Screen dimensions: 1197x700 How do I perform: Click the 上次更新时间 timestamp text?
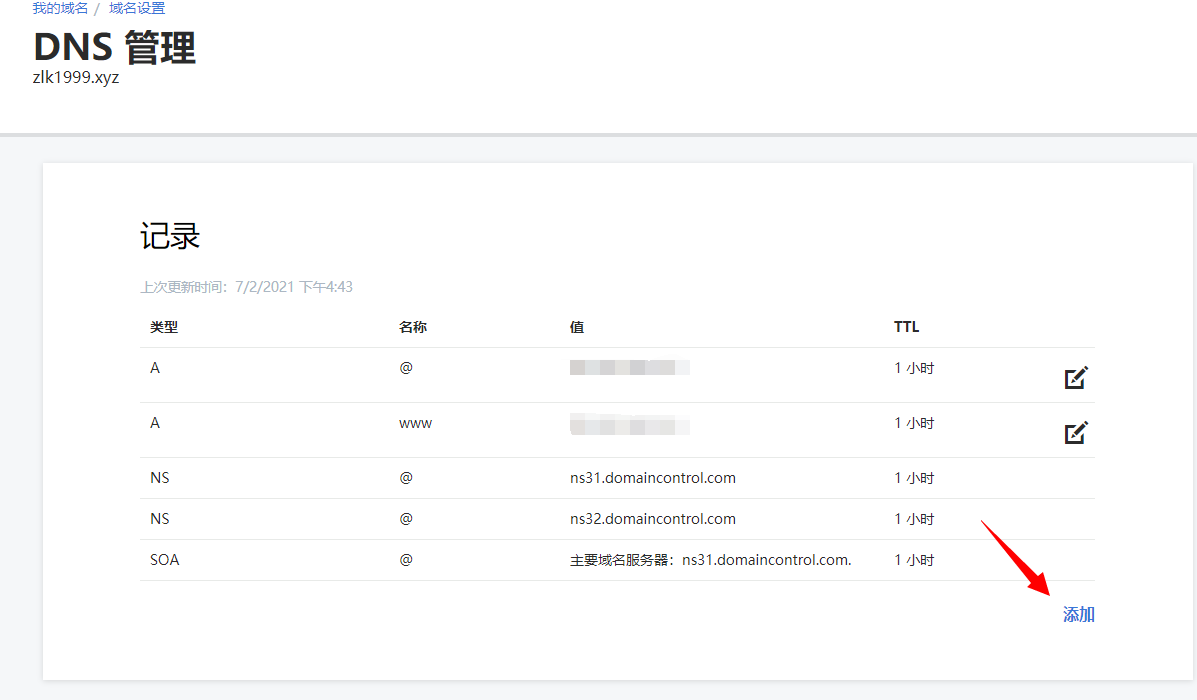point(246,287)
